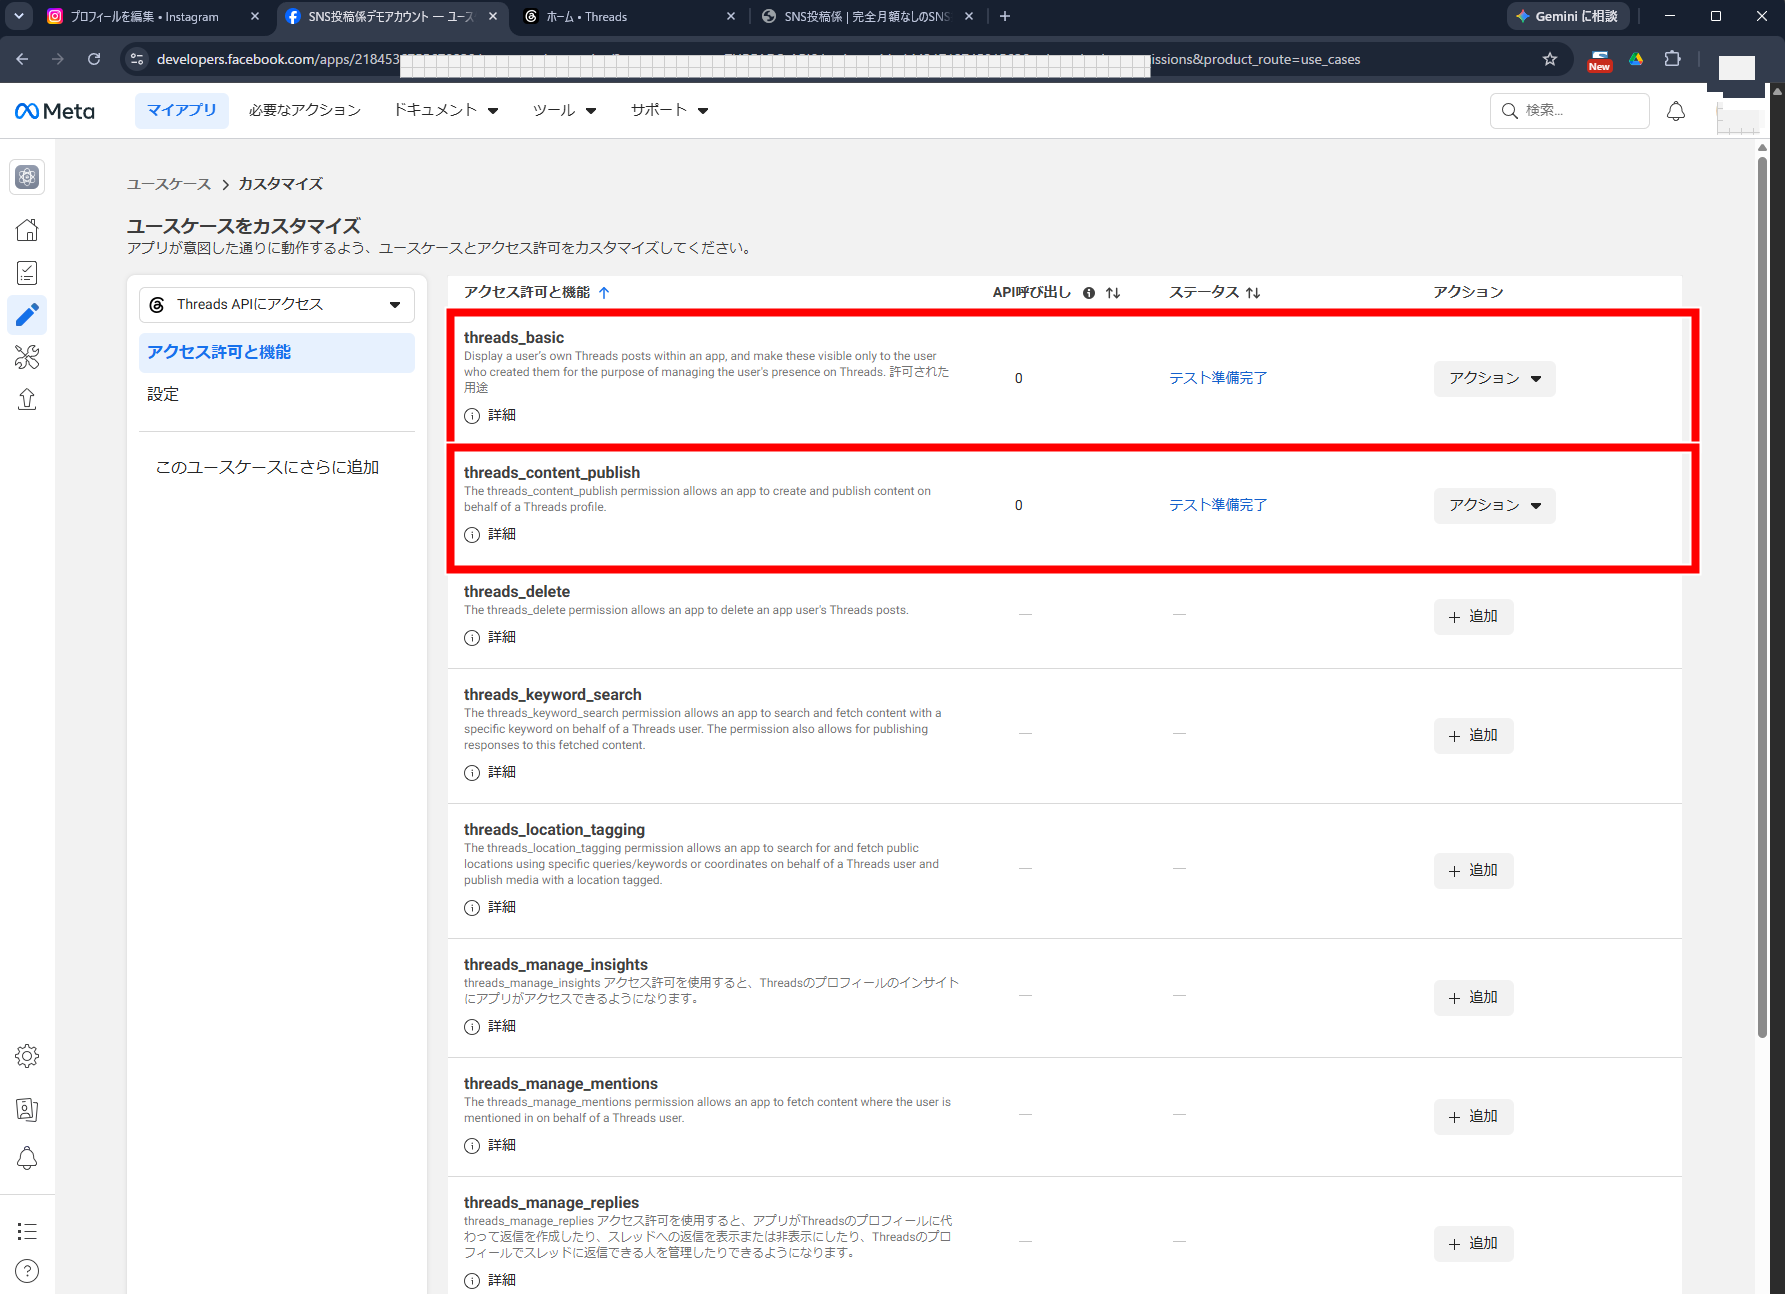Screen dimensions: 1785x1294
Task: Open app roles person icon in sidebar
Action: (27, 1109)
